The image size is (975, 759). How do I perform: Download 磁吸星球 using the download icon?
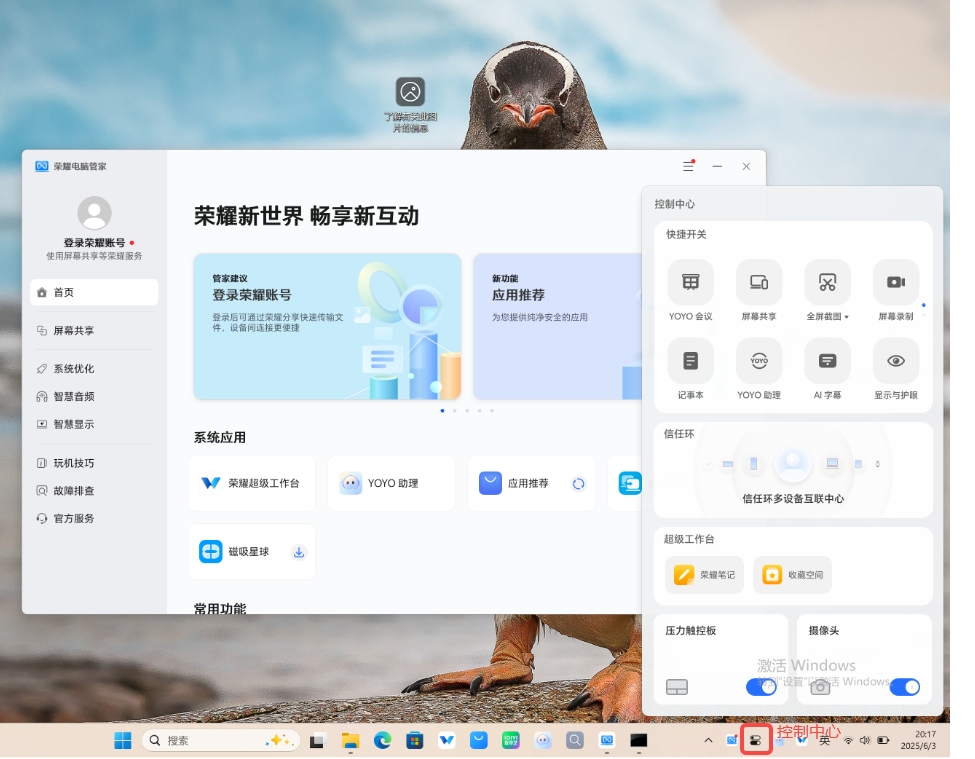[x=298, y=552]
